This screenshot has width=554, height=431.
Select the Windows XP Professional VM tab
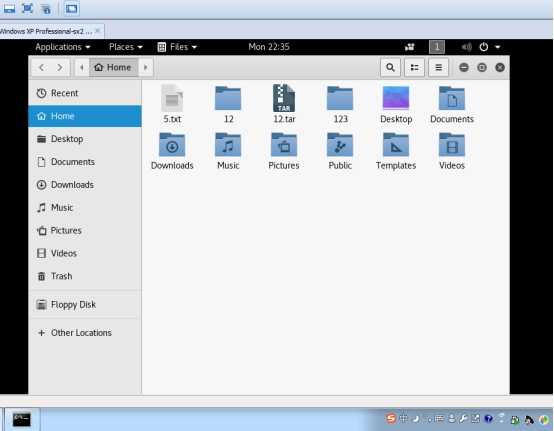point(52,31)
